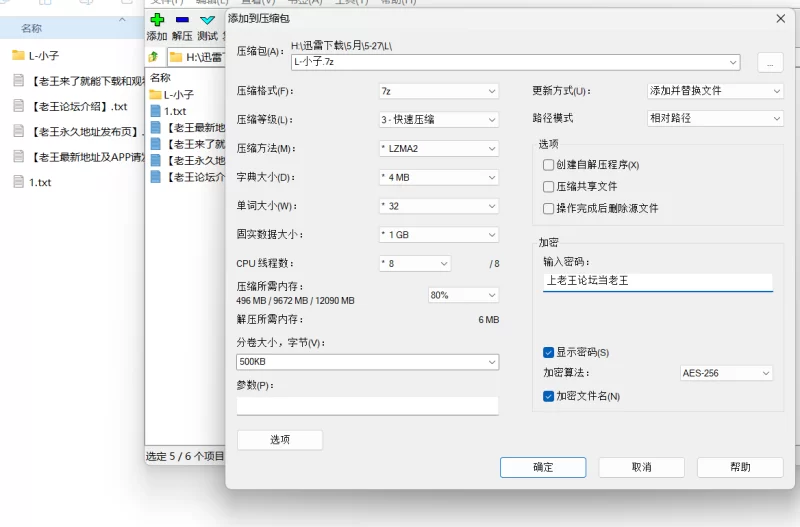This screenshot has width=800, height=527.
Task: Open the 加密算法 AES-256 dropdown
Action: pyautogui.click(x=725, y=373)
